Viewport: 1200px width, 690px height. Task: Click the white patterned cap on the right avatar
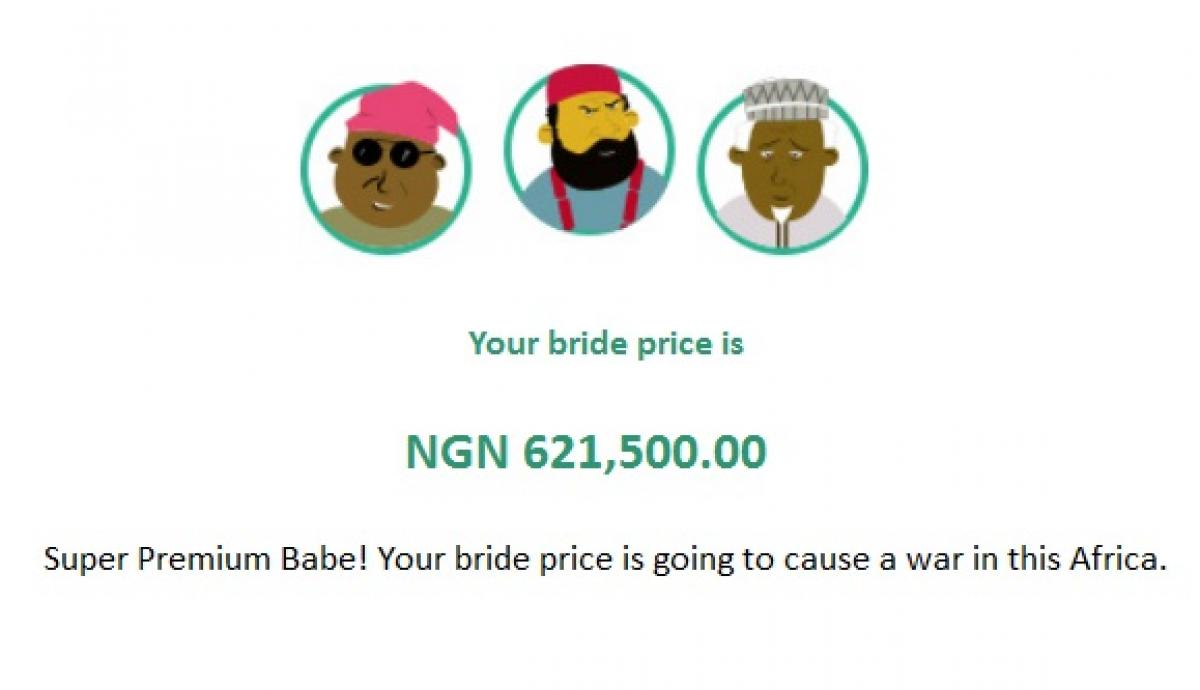(785, 98)
